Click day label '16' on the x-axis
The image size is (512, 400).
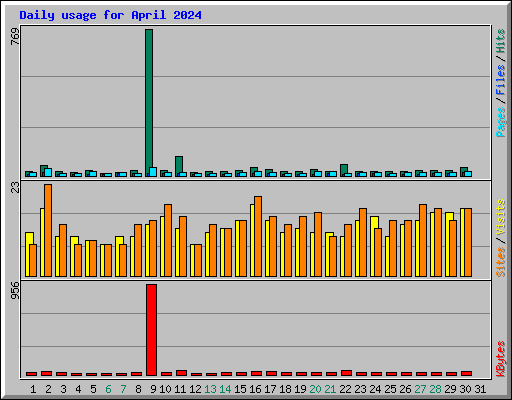coord(255,389)
